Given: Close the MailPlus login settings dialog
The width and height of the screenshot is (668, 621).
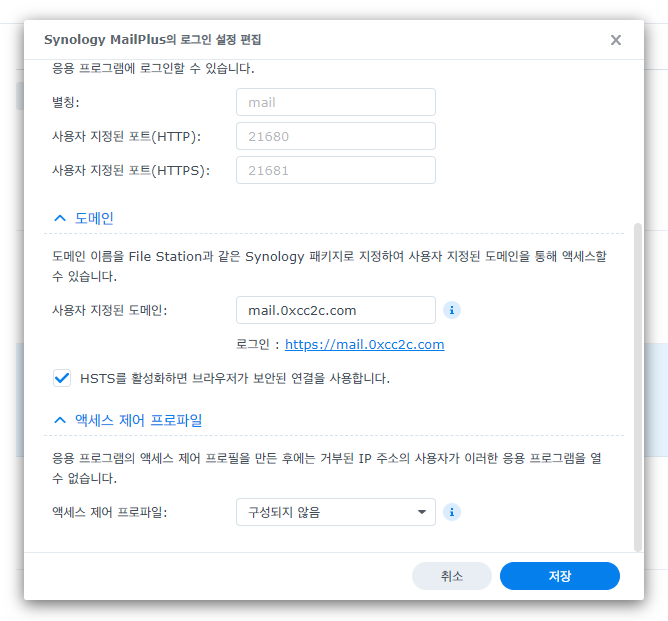Looking at the screenshot, I should click(616, 40).
